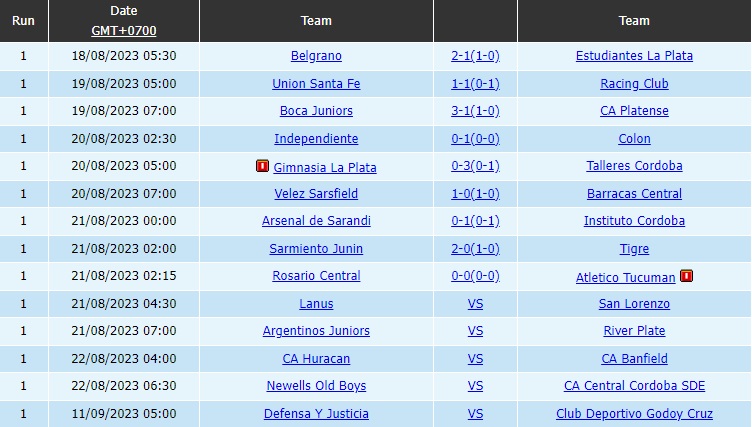
Task: Select Boca Juniors team link
Action: (x=316, y=111)
